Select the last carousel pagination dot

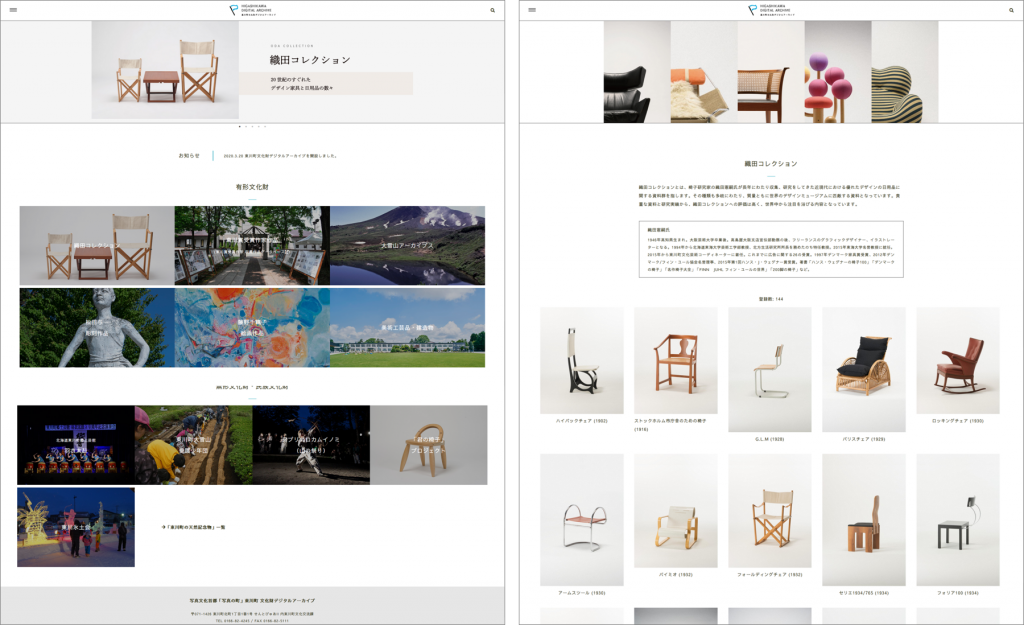click(x=265, y=127)
